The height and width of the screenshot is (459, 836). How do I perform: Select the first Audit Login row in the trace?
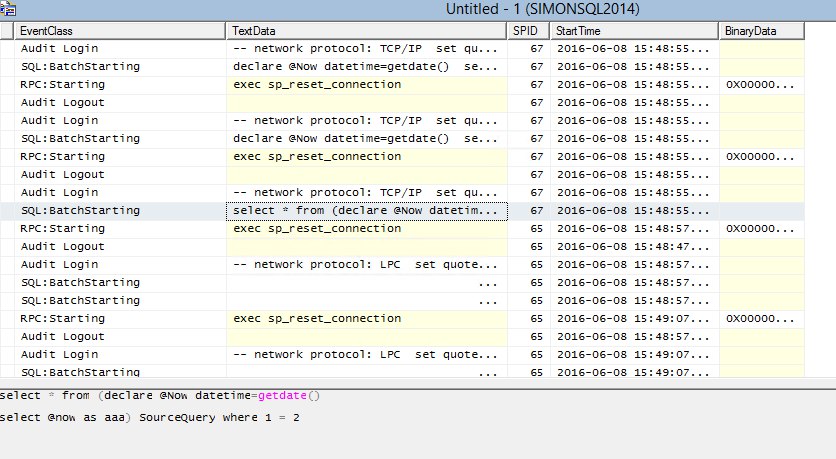click(59, 49)
